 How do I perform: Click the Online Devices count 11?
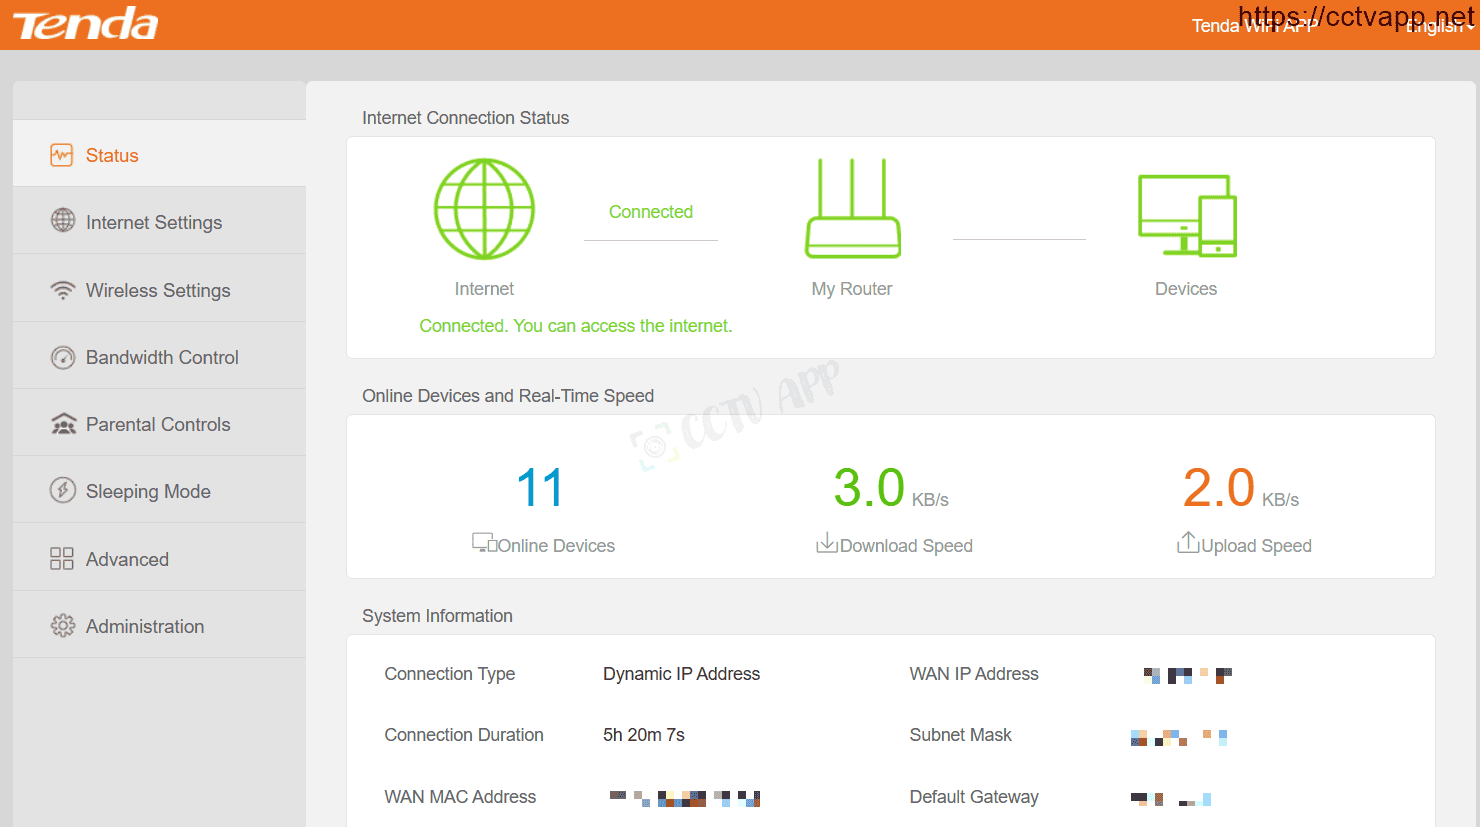tap(540, 488)
